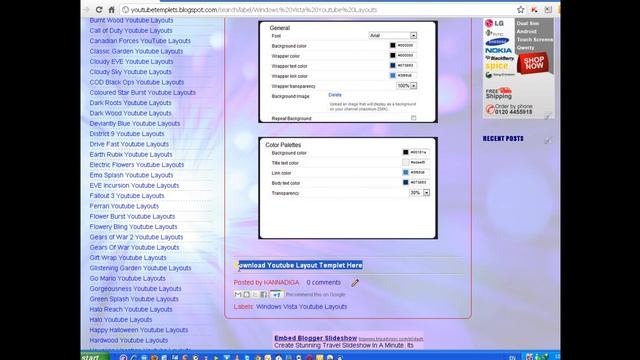The width and height of the screenshot is (640, 360).
Task: Open the EVE Incursion Youtube Layouts link
Action: click(x=134, y=185)
